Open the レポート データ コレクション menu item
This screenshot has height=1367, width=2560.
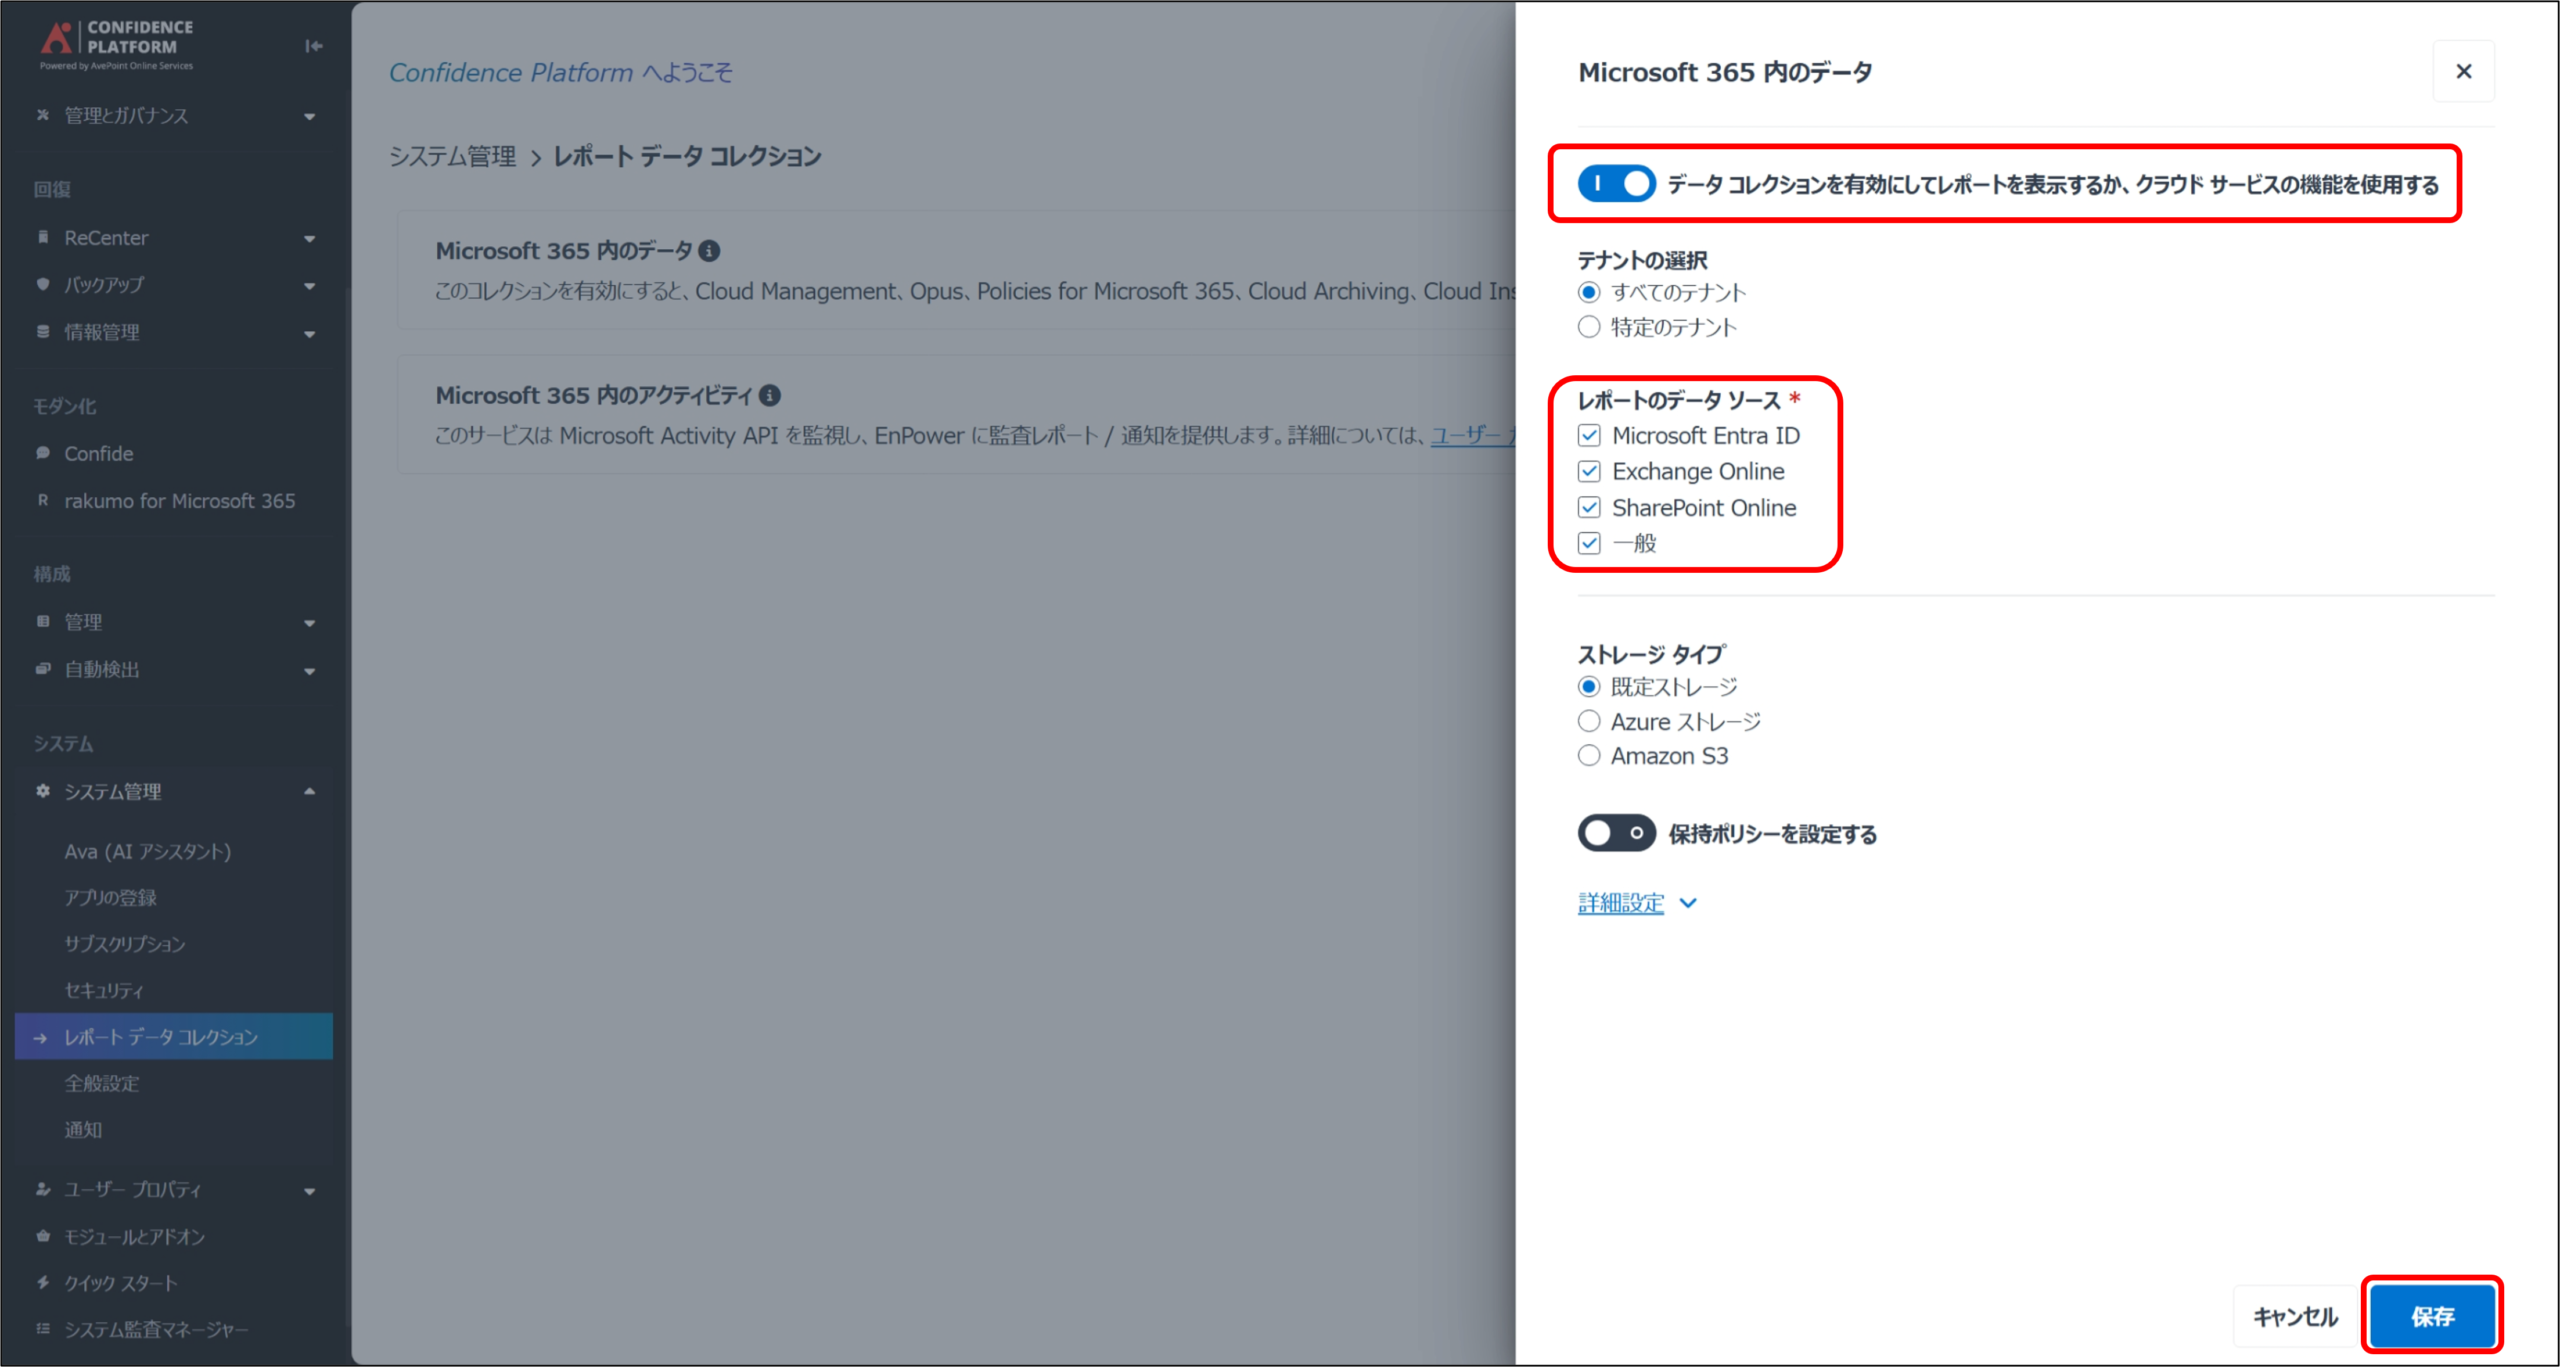coord(174,1037)
